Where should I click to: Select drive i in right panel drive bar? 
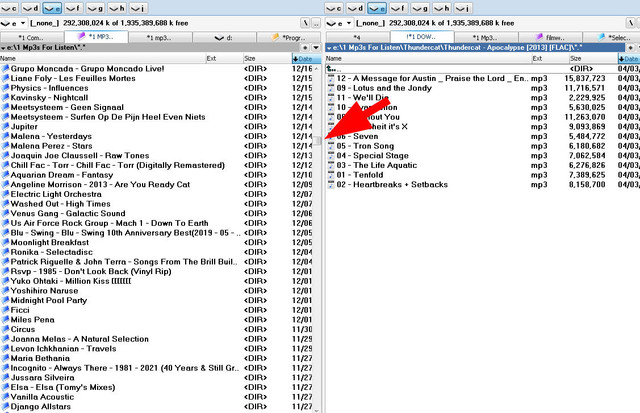[x=463, y=7]
